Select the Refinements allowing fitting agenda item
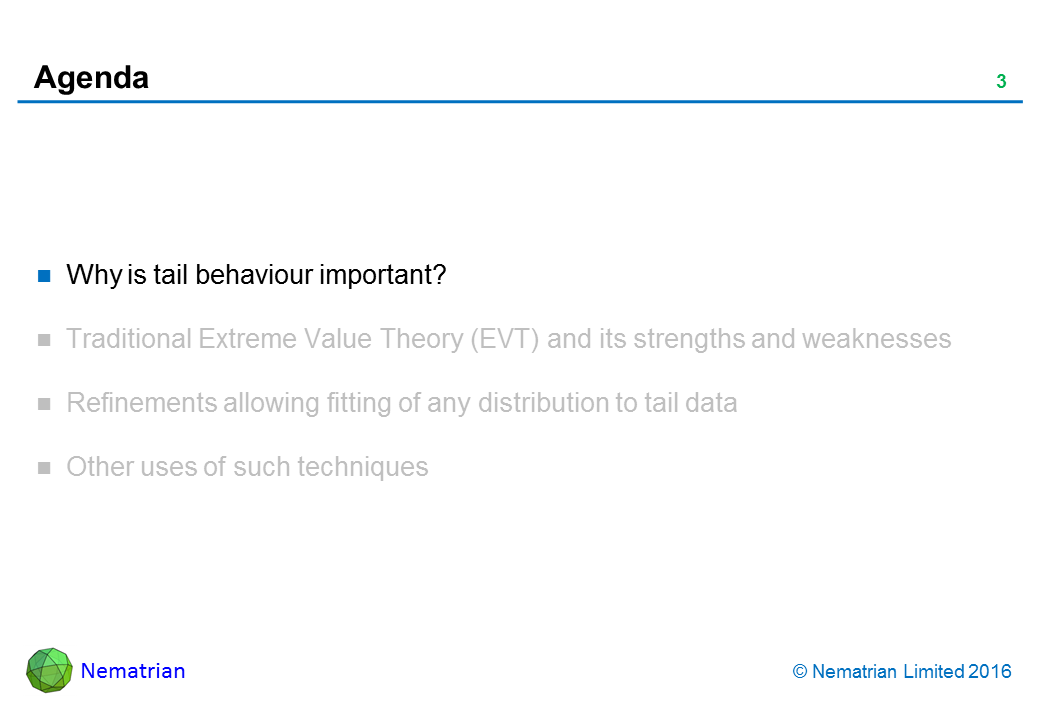 point(401,403)
